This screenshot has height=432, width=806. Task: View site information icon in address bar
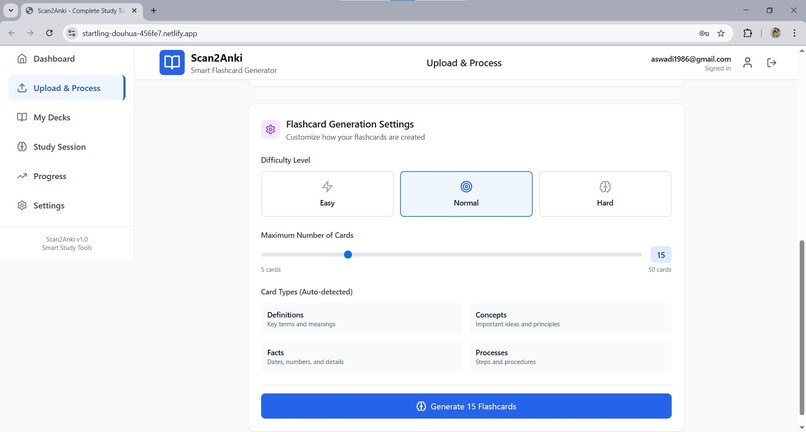coord(72,33)
